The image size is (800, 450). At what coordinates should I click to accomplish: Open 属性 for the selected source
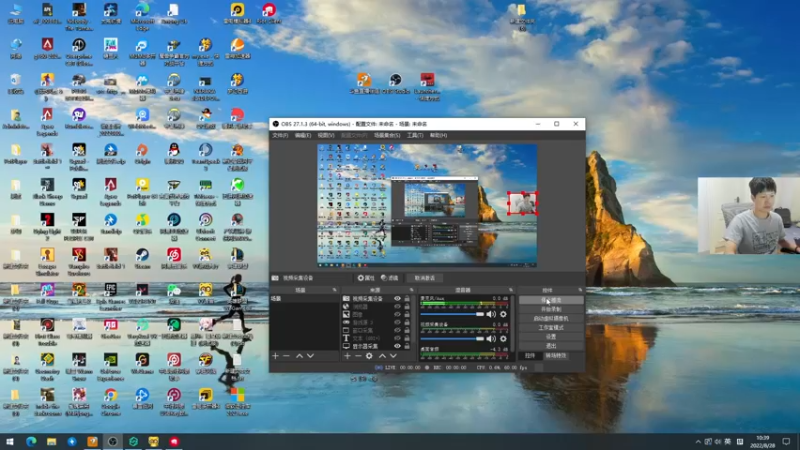366,278
